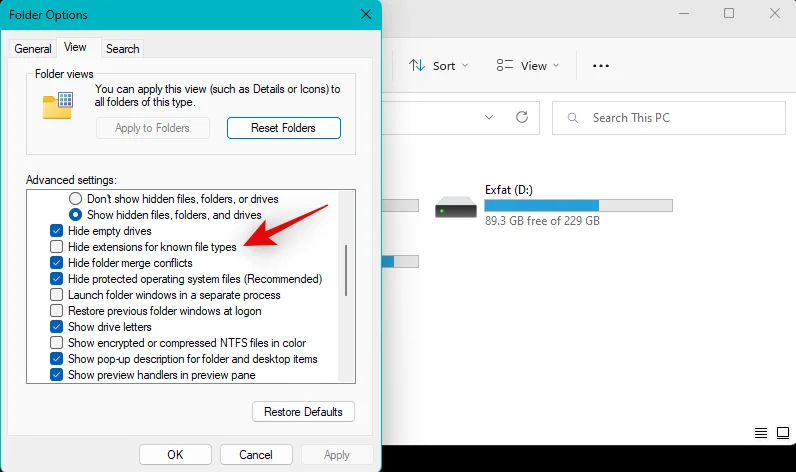
Task: Click the Exfat (D:) drive name
Action: tap(509, 190)
